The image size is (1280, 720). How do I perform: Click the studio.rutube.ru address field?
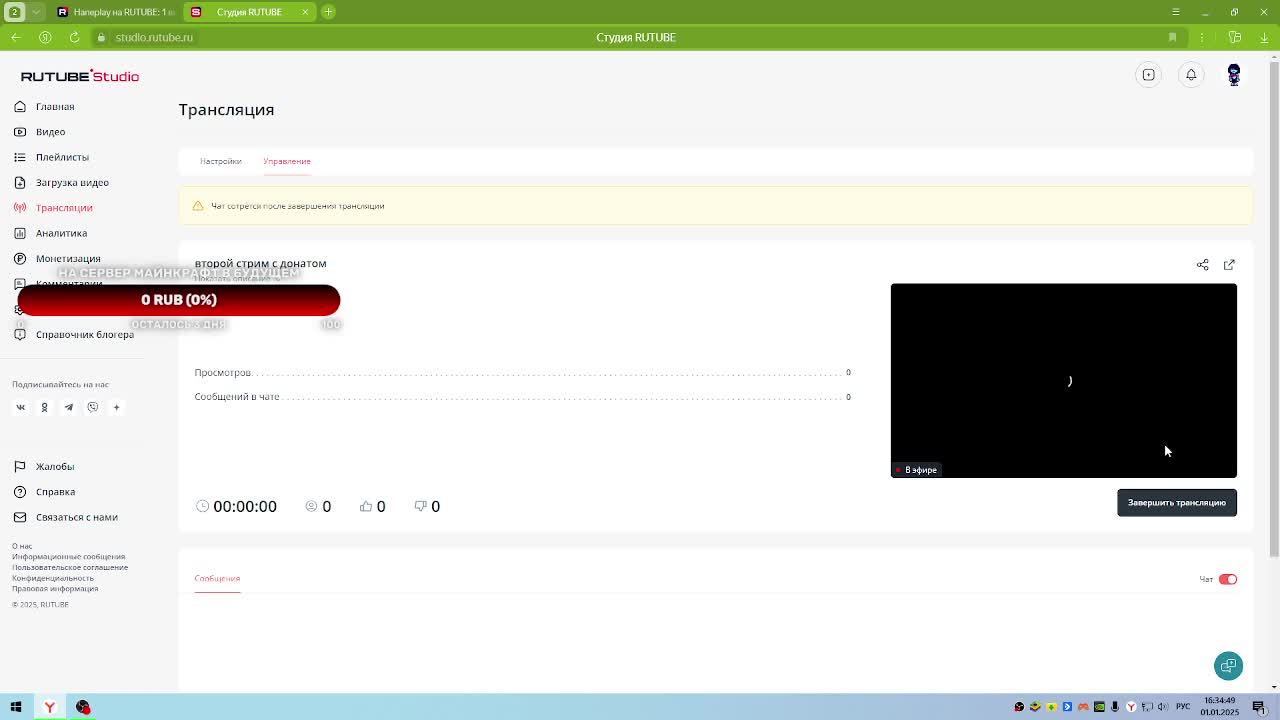tap(154, 37)
